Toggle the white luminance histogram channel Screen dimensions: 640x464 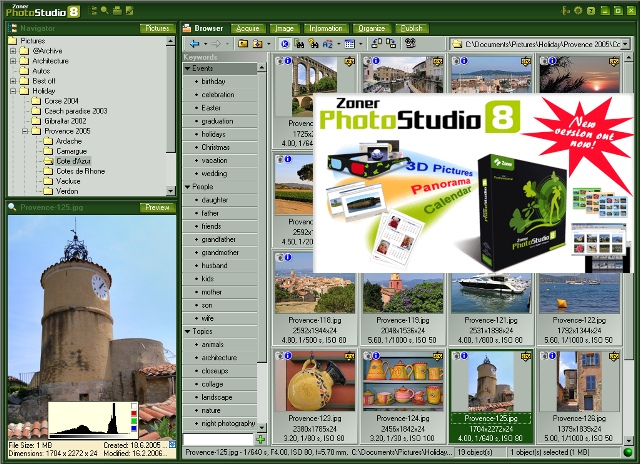pos(134,406)
